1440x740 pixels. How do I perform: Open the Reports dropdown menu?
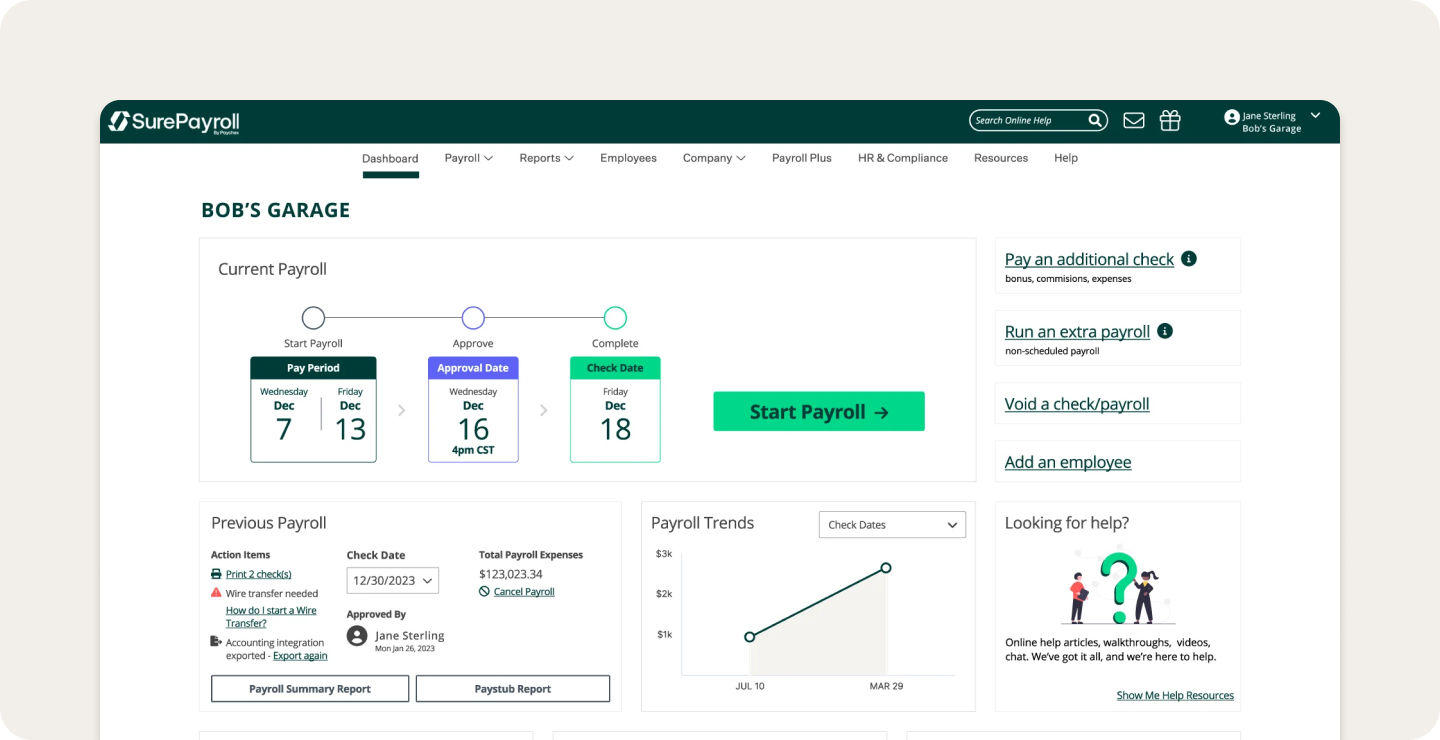pos(546,158)
